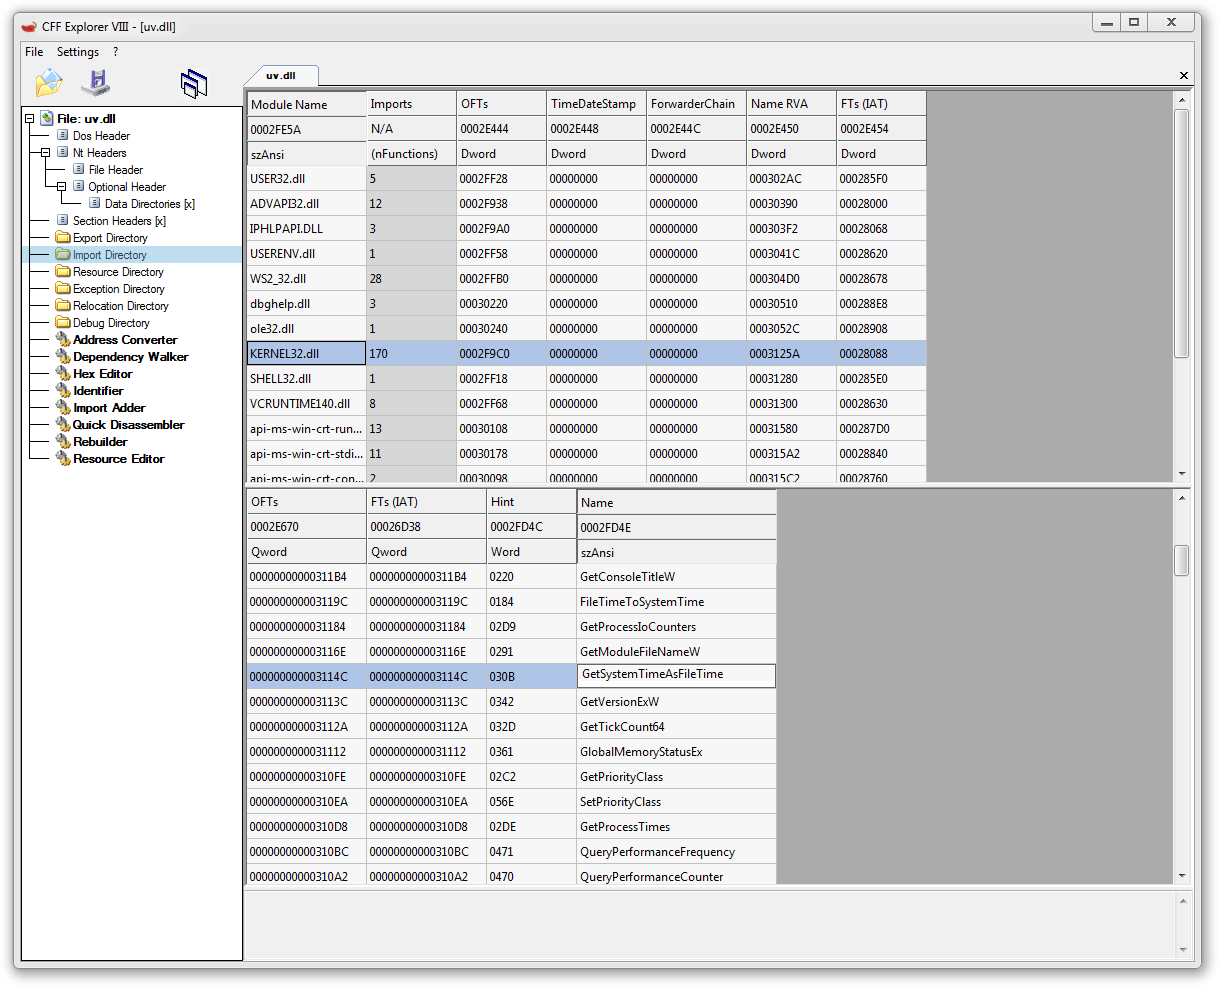Select Section Headers [x] label

tap(119, 220)
